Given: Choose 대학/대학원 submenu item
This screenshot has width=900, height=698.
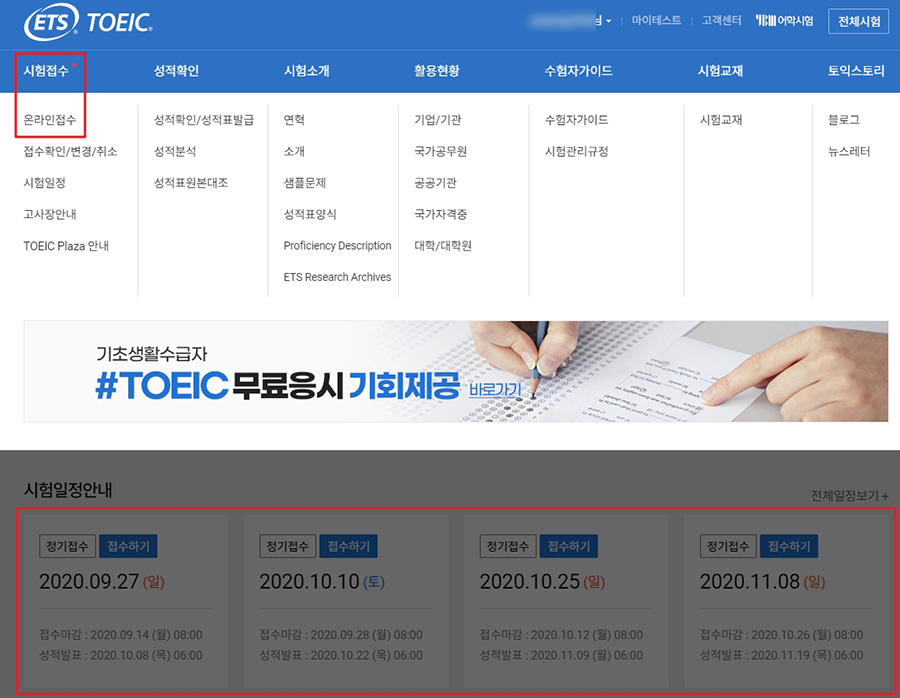Looking at the screenshot, I should (443, 246).
